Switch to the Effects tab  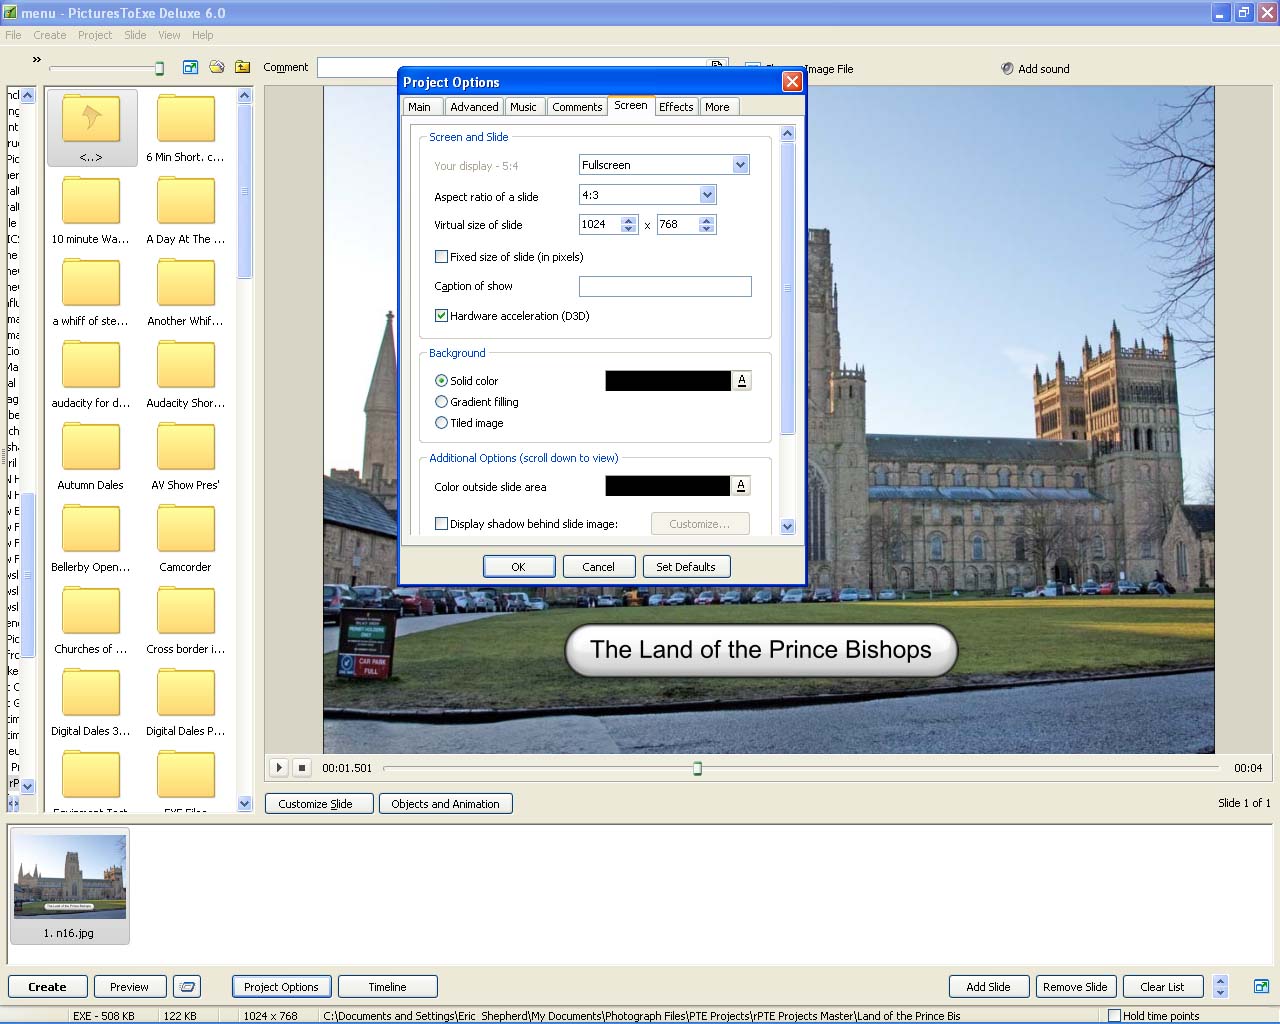[676, 107]
